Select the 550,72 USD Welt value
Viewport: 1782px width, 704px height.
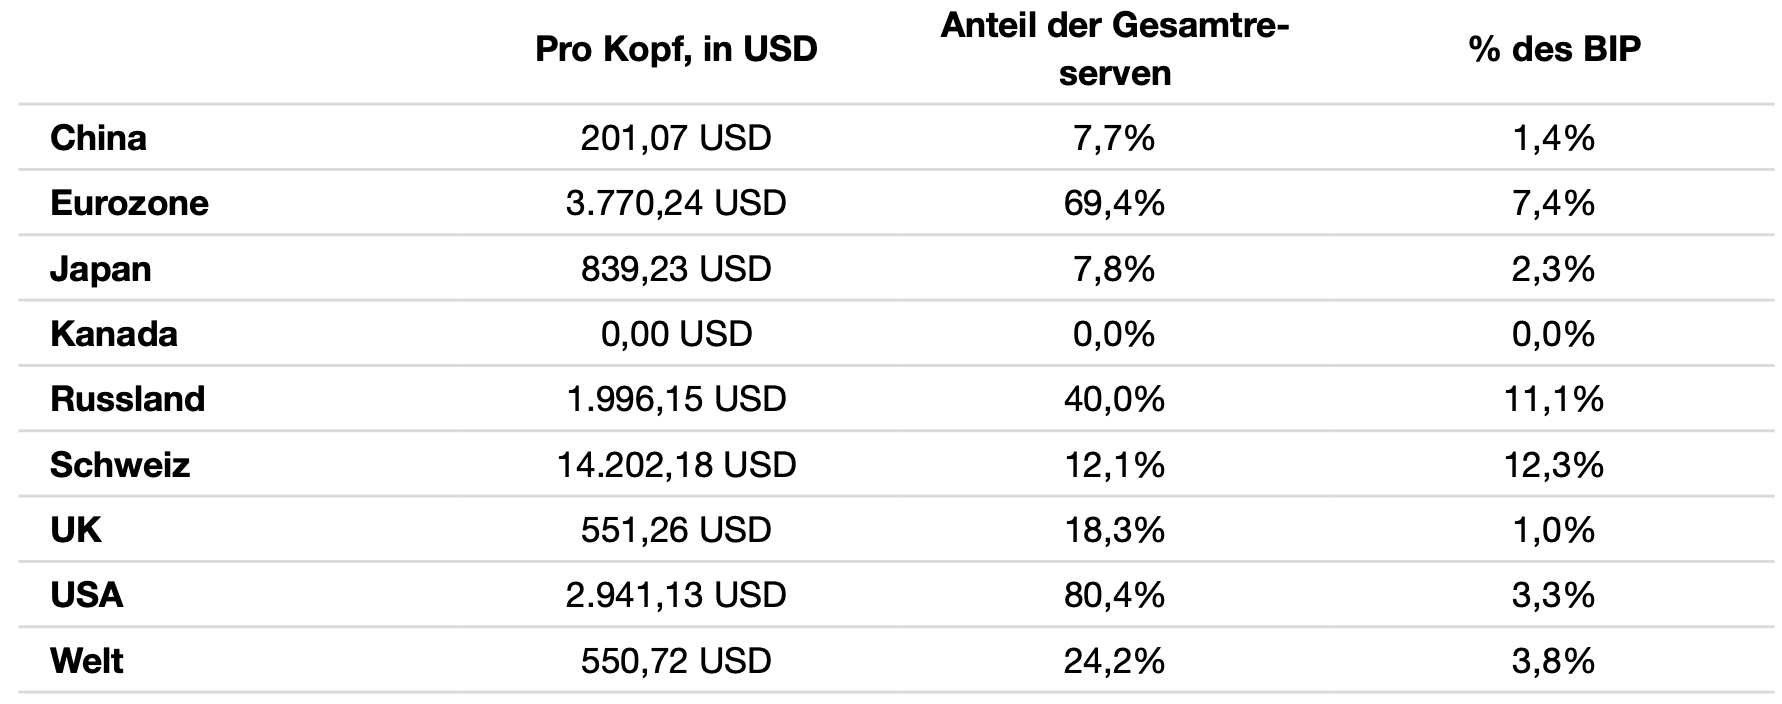pyautogui.click(x=676, y=662)
